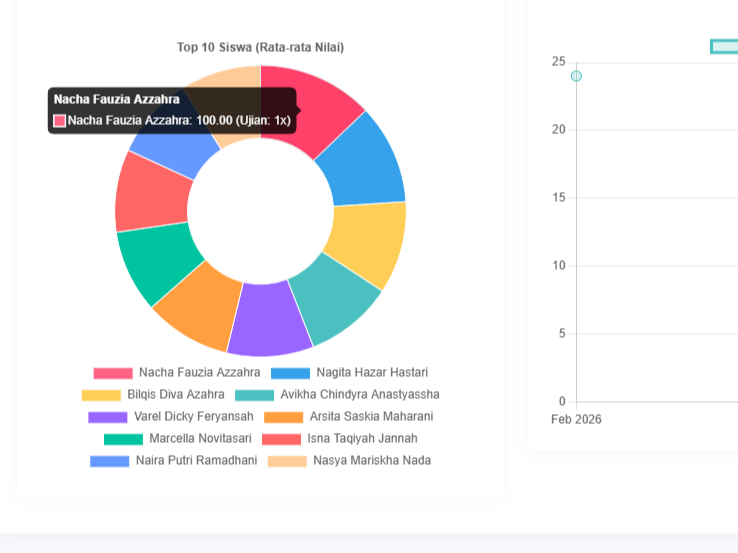Toggle Nacha Fauzia Azzahra legend label
The height and width of the screenshot is (553, 738).
click(x=199, y=373)
